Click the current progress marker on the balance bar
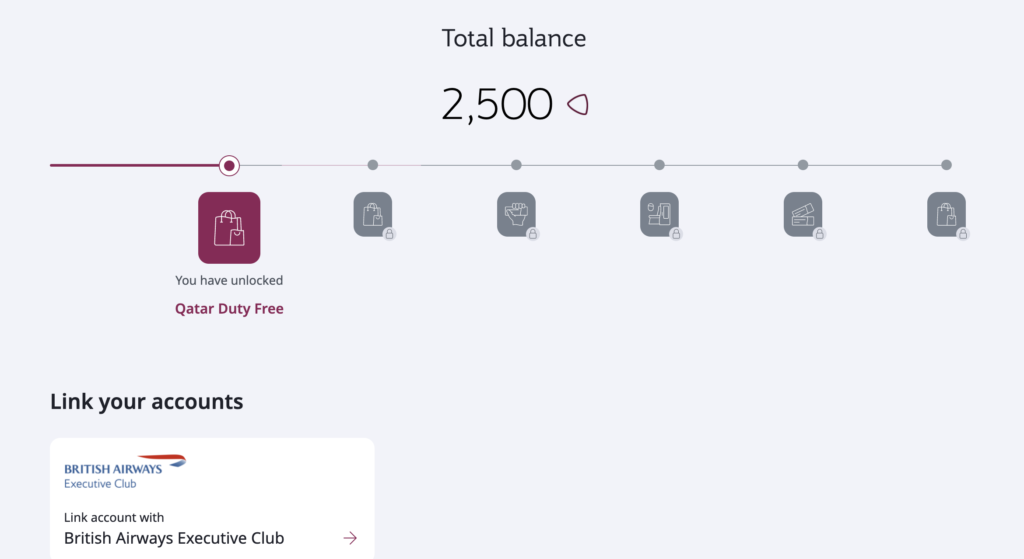This screenshot has height=559, width=1024. pyautogui.click(x=229, y=165)
